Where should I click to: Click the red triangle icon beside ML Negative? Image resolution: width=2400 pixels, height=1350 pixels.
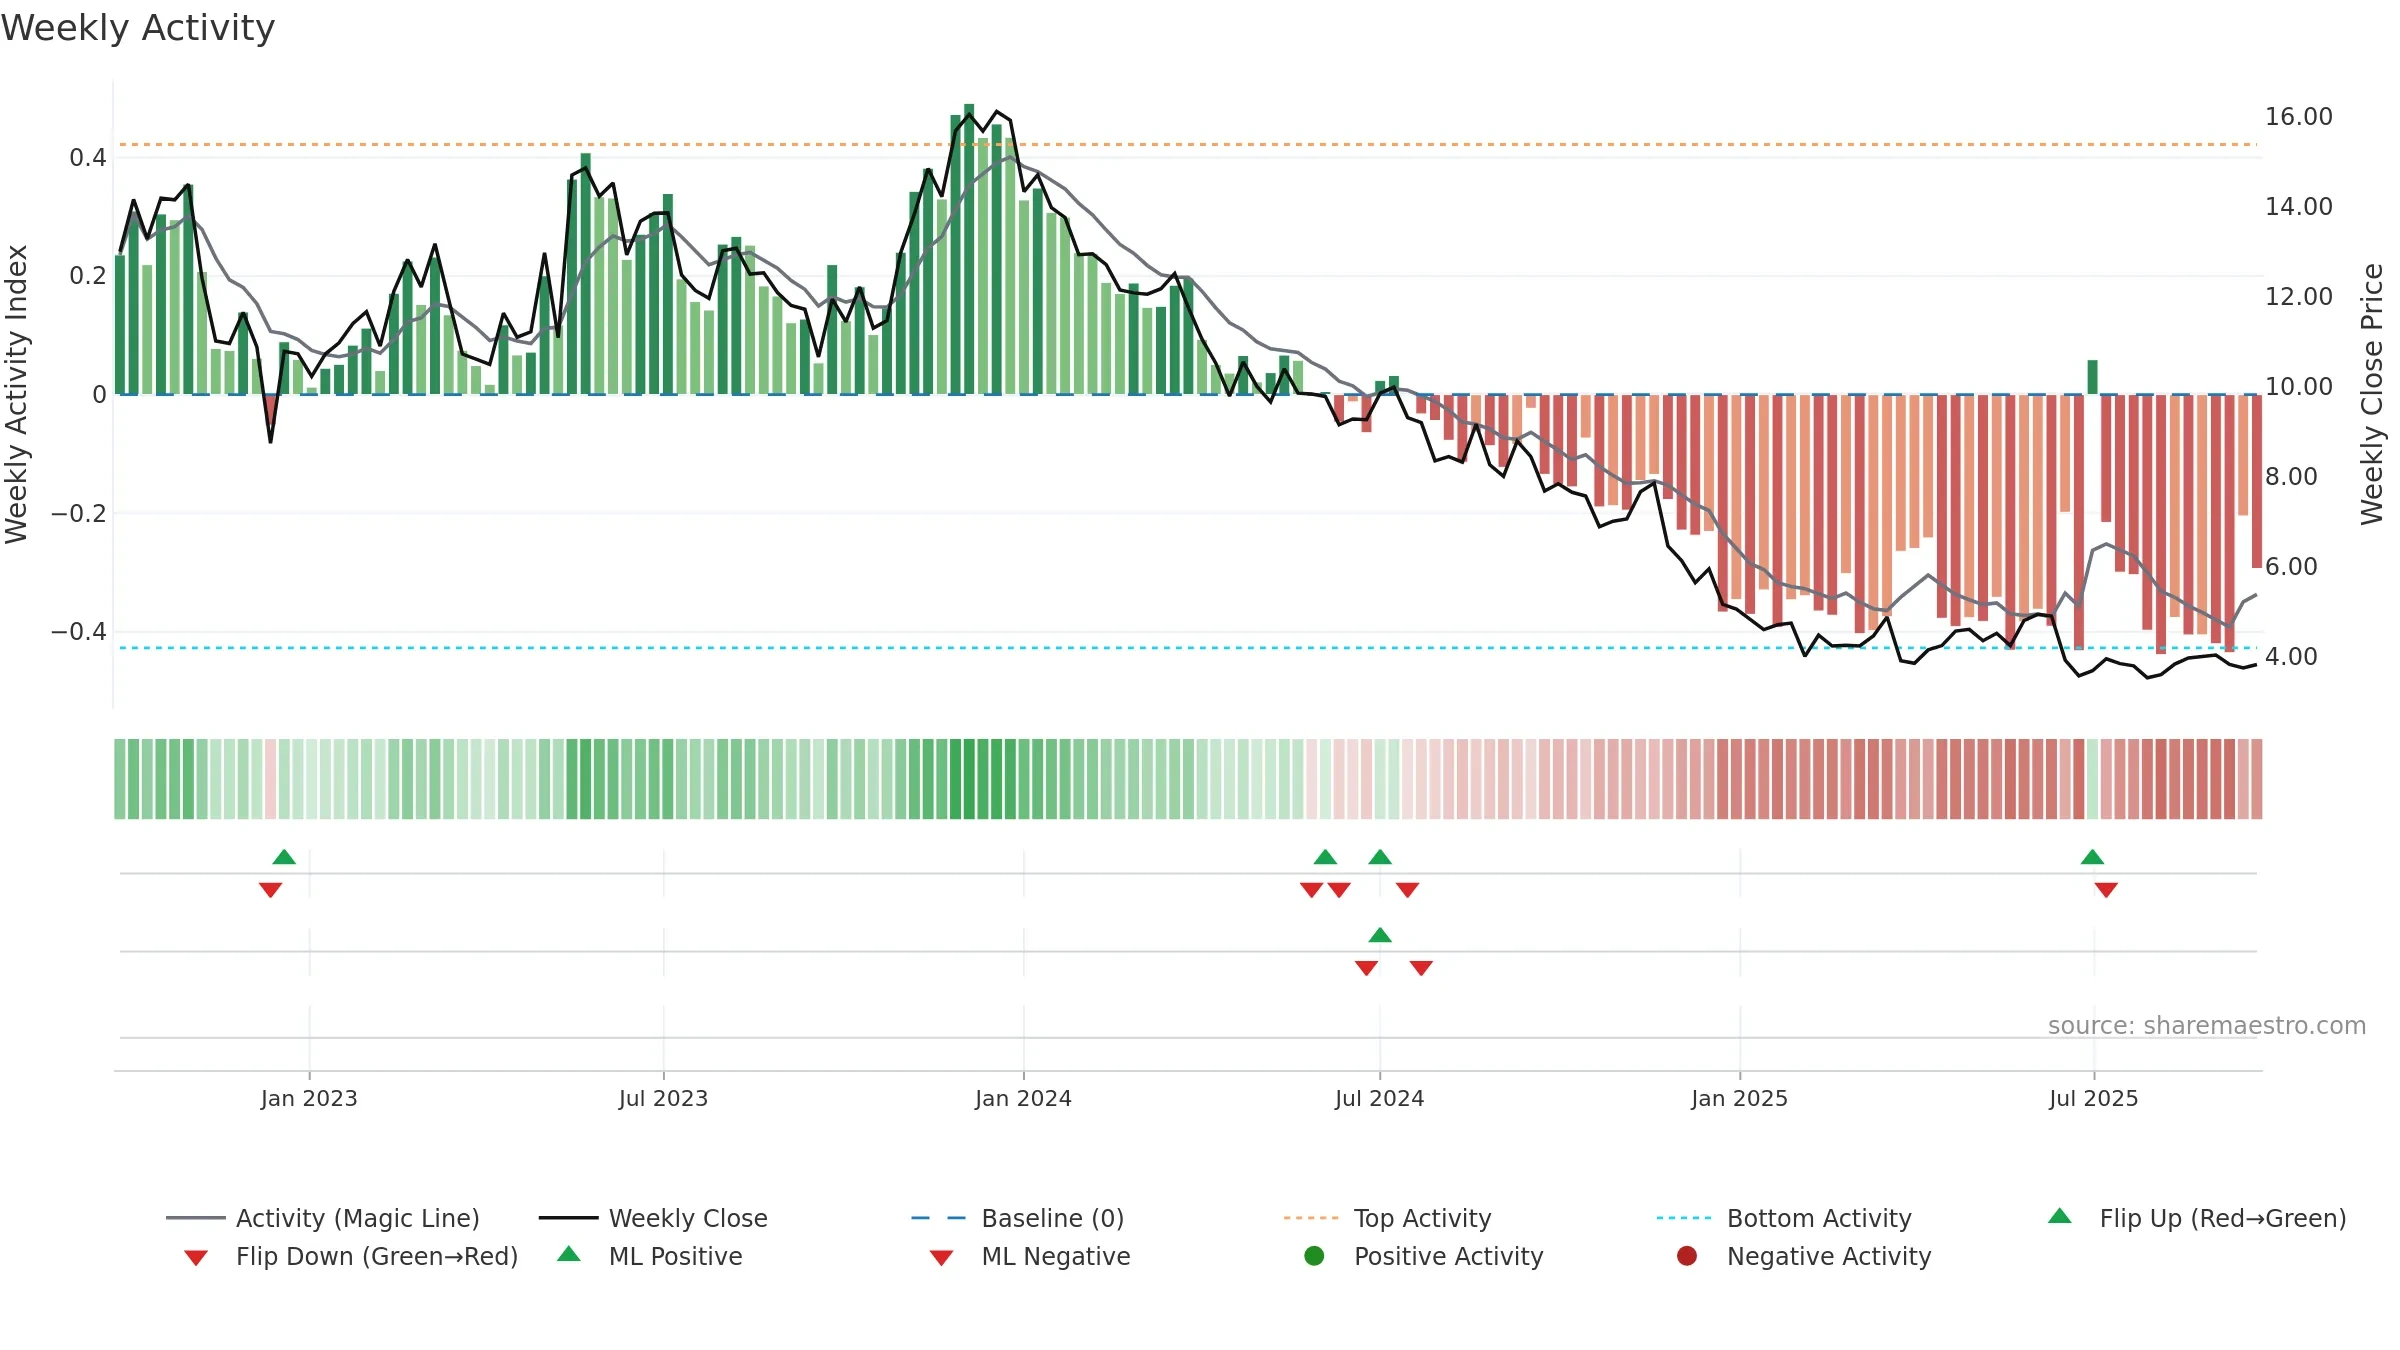point(941,1258)
